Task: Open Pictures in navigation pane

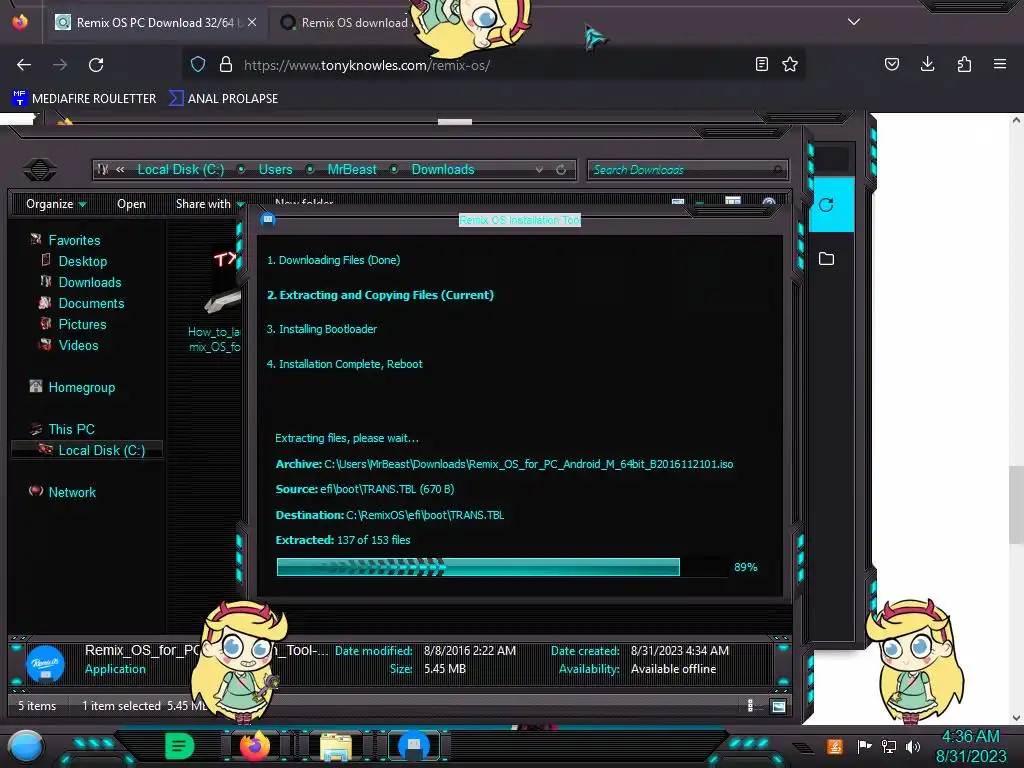Action: pos(82,324)
